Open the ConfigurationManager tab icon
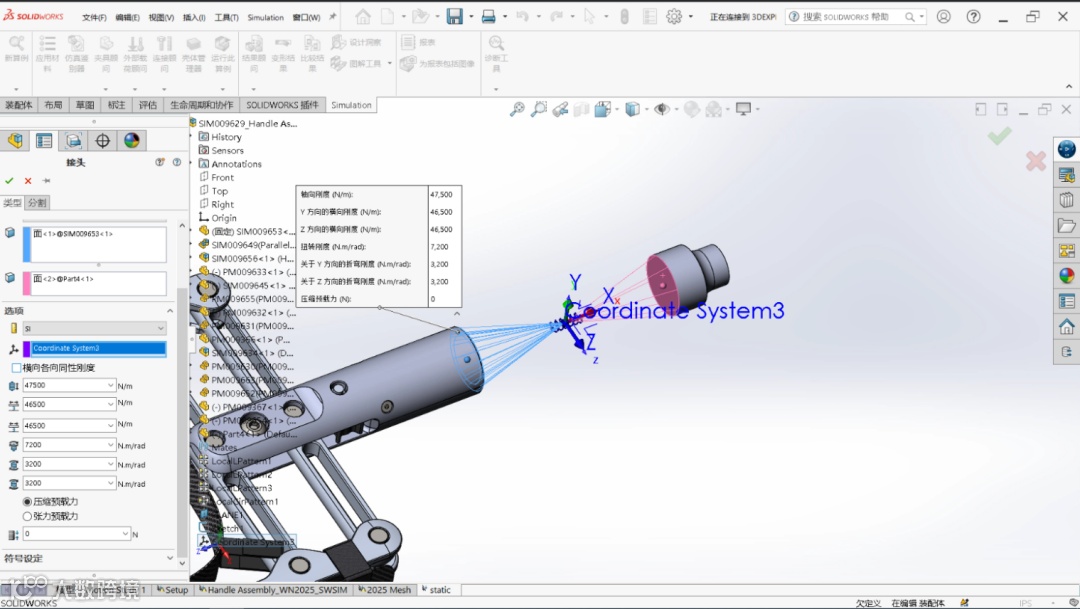 [x=74, y=141]
